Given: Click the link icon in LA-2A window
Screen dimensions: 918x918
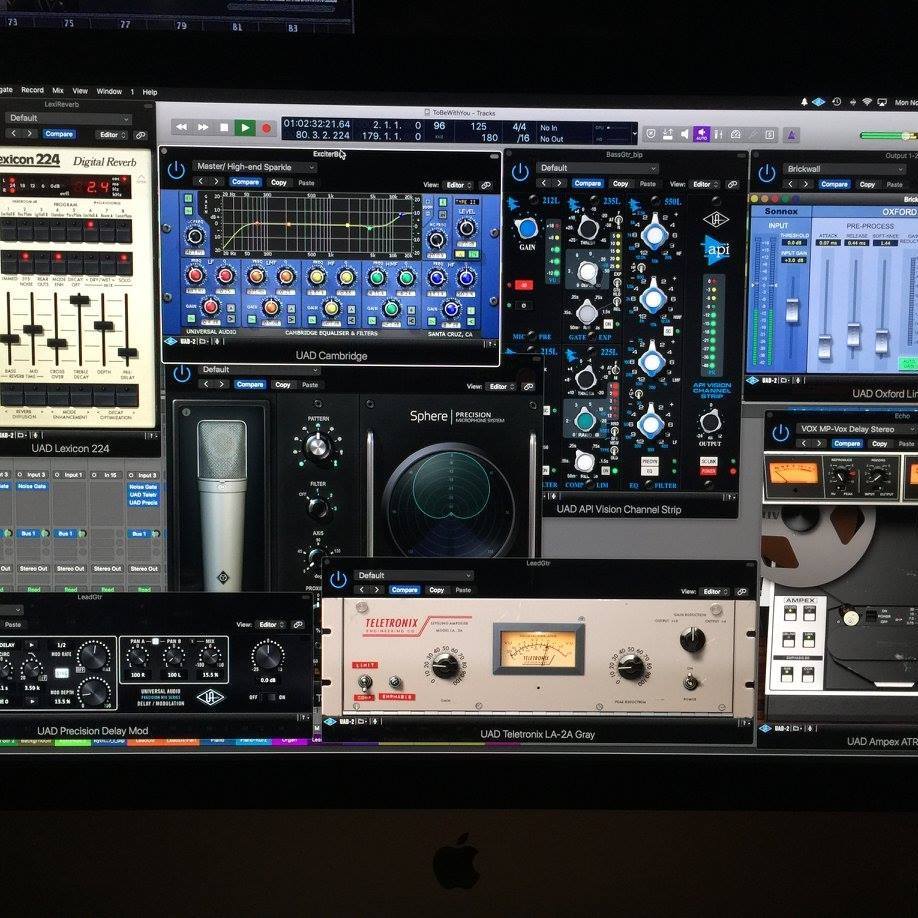Looking at the screenshot, I should pyautogui.click(x=742, y=592).
